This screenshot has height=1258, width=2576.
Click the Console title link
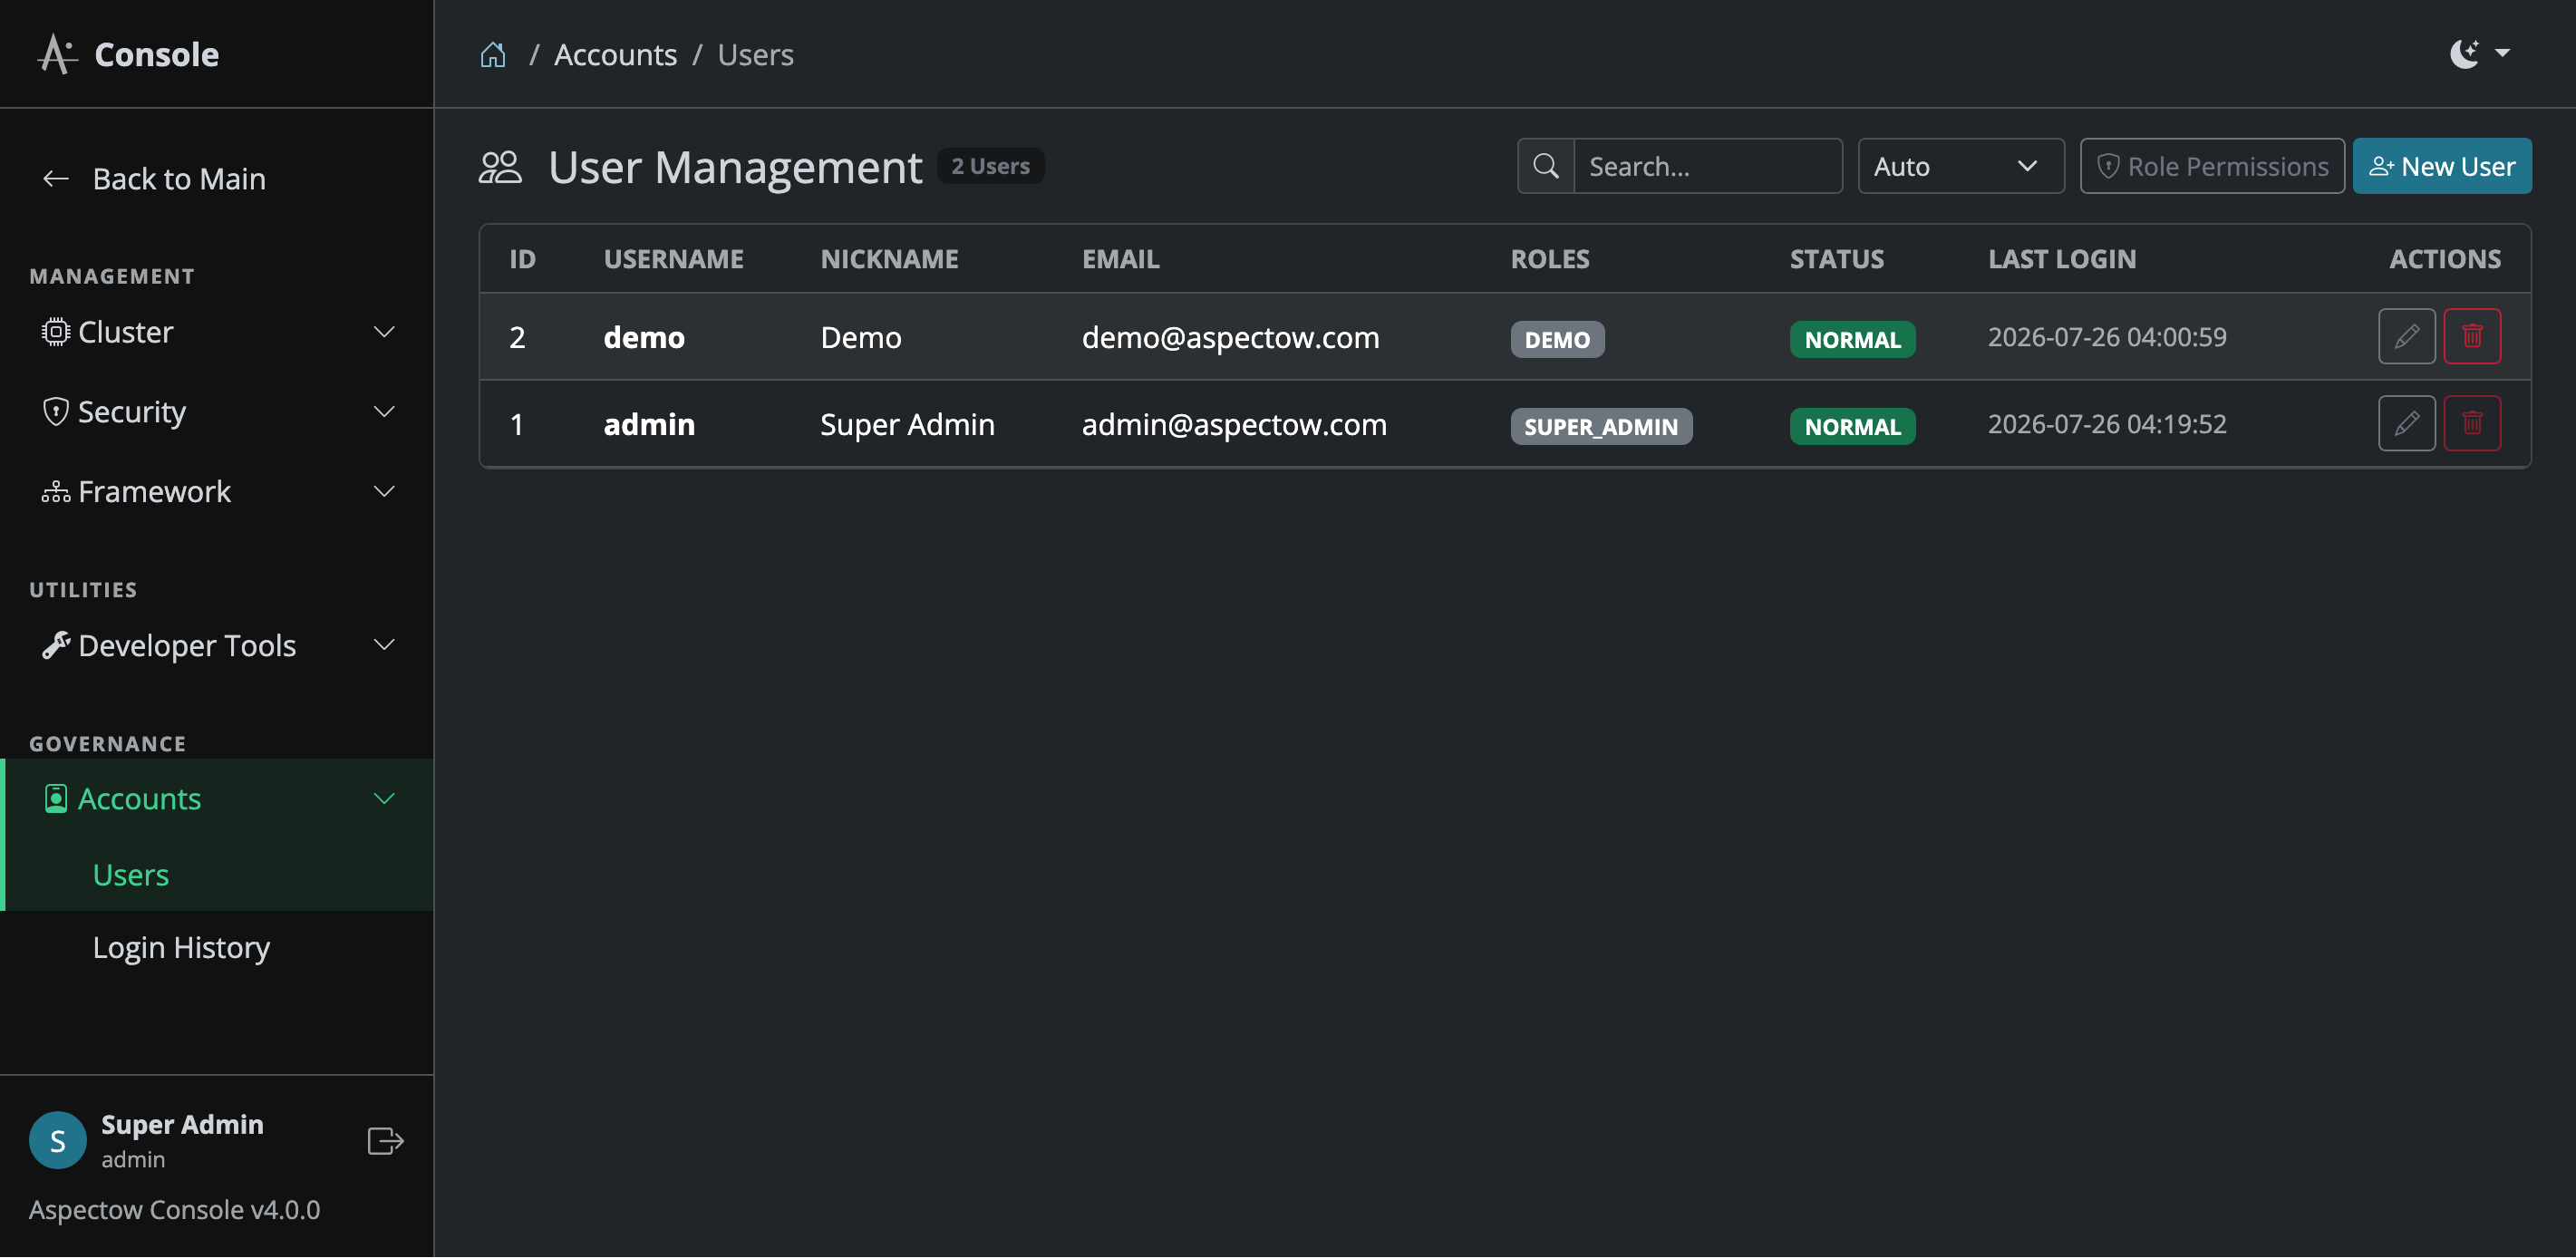156,54
